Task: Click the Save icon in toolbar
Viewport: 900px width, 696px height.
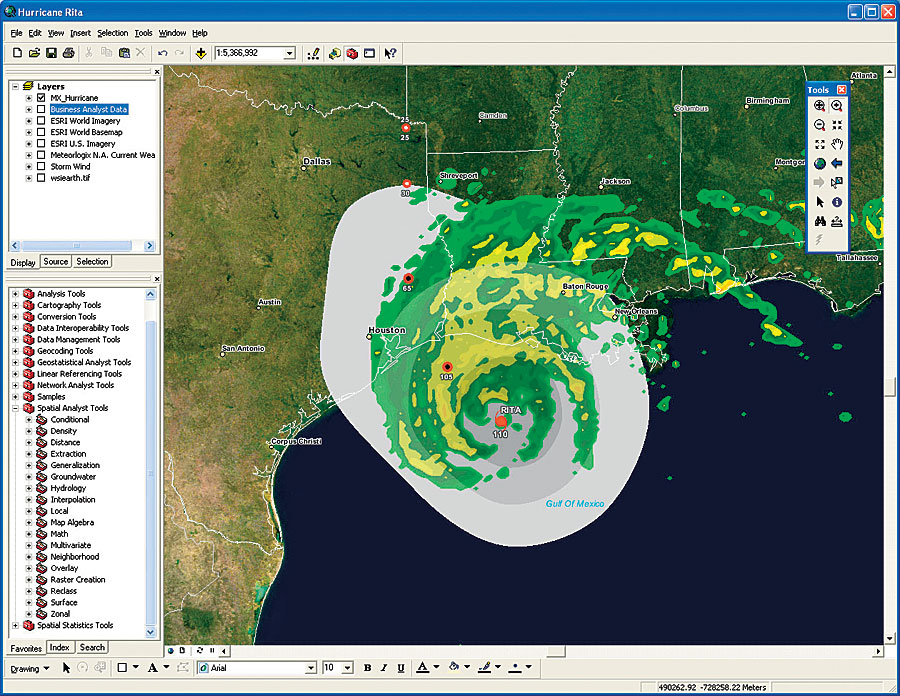Action: [51, 53]
